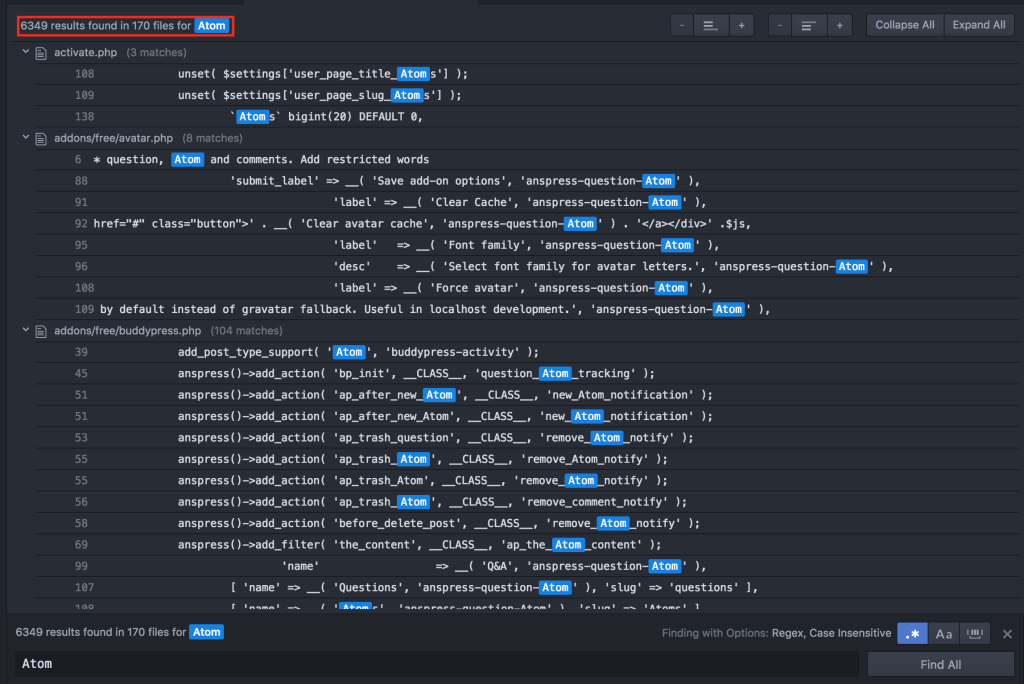Image resolution: width=1024 pixels, height=684 pixels.
Task: Toggle the Regex (.*) search option
Action: pos(912,633)
